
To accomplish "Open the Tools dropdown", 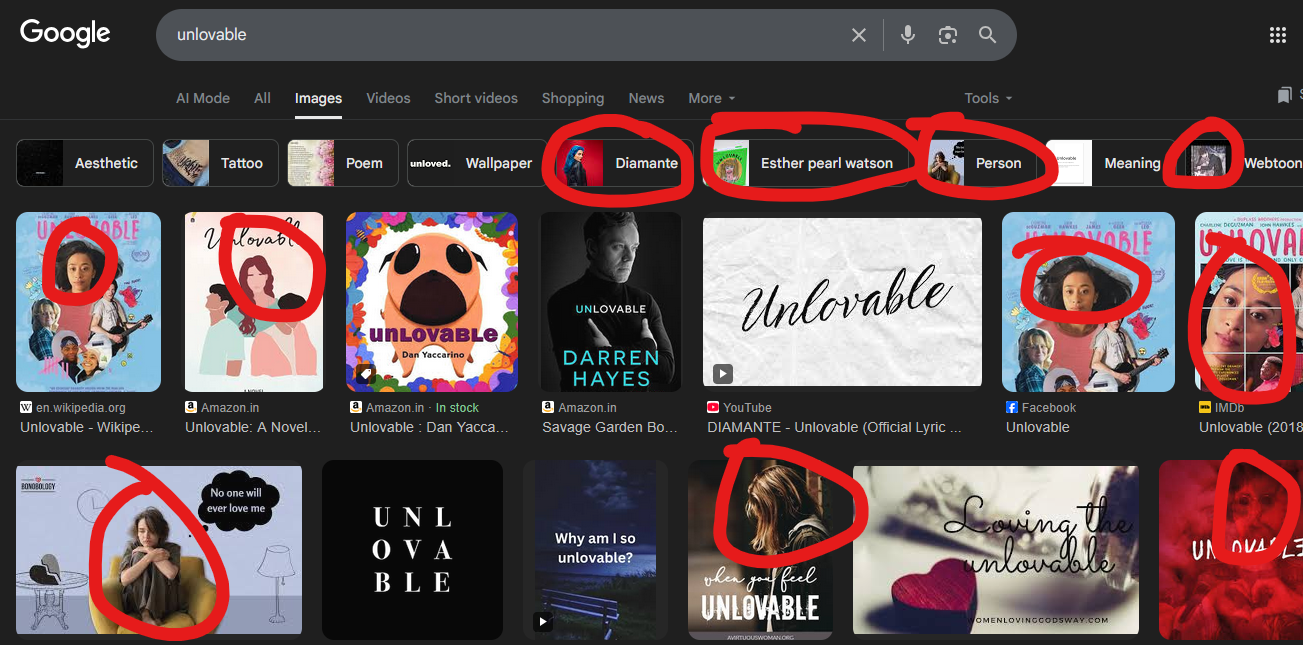I will pyautogui.click(x=987, y=98).
